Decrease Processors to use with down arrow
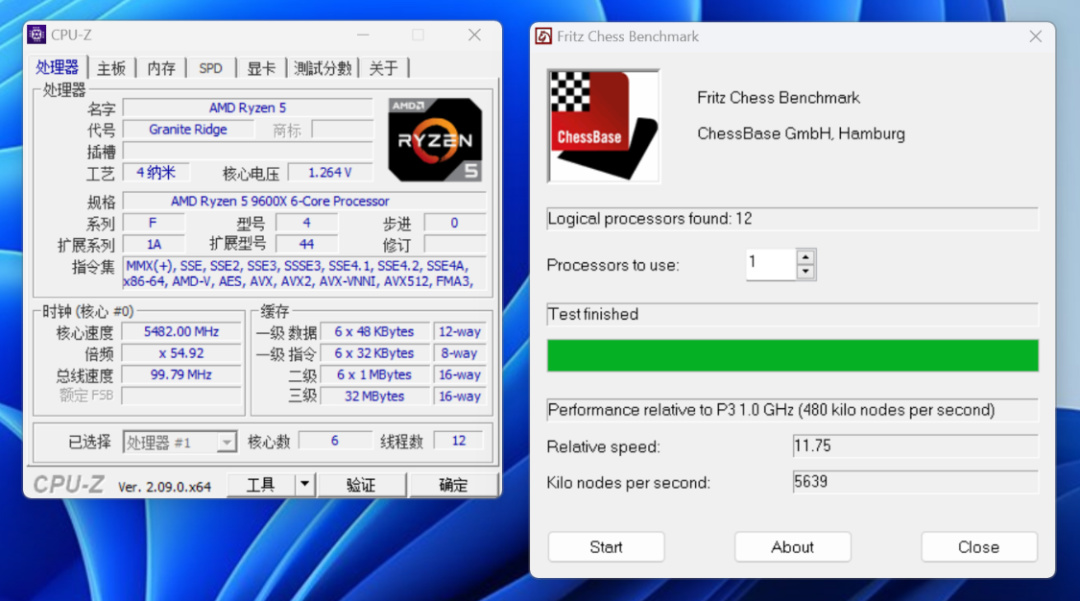1080x601 pixels. point(805,272)
